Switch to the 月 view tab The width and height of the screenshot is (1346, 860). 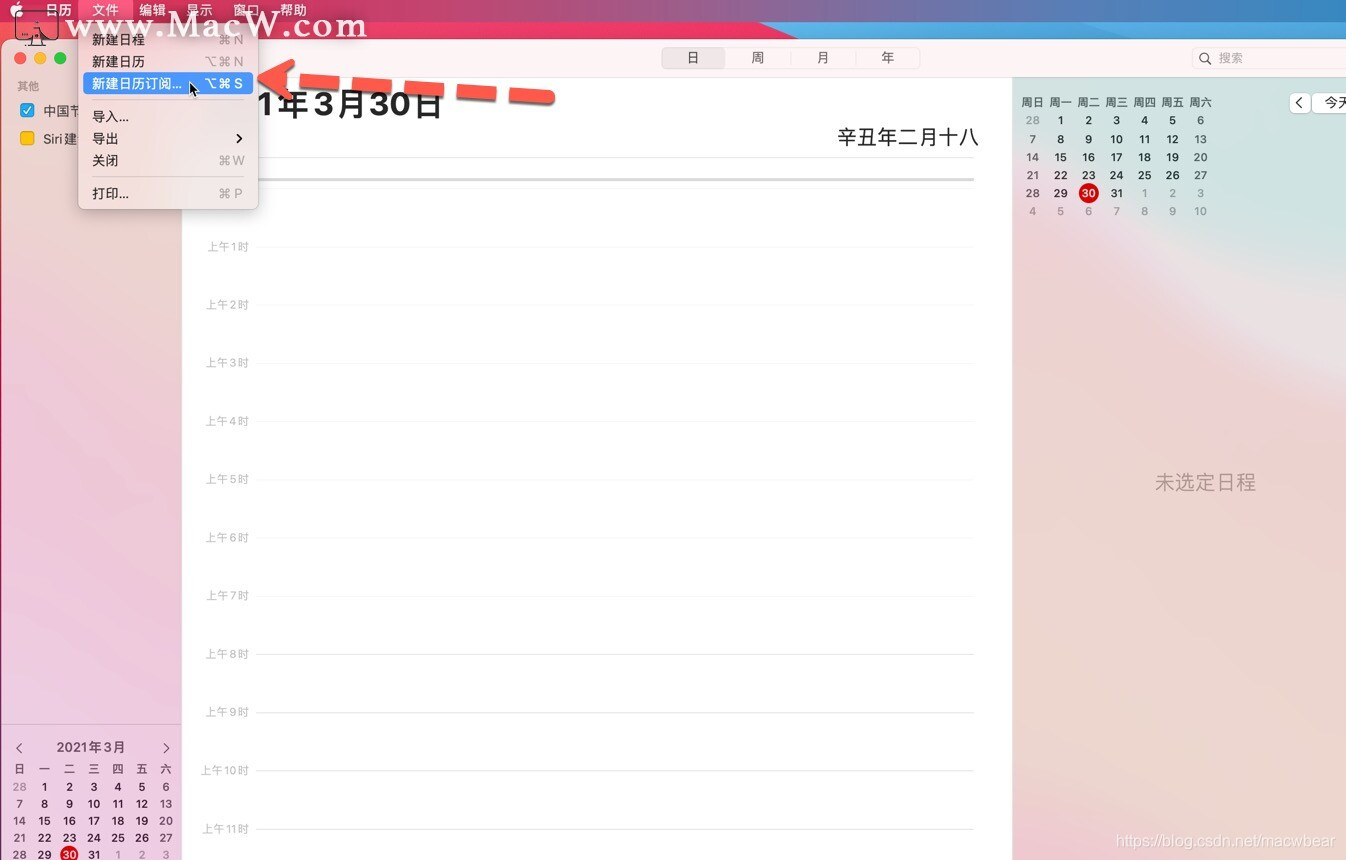(x=823, y=58)
